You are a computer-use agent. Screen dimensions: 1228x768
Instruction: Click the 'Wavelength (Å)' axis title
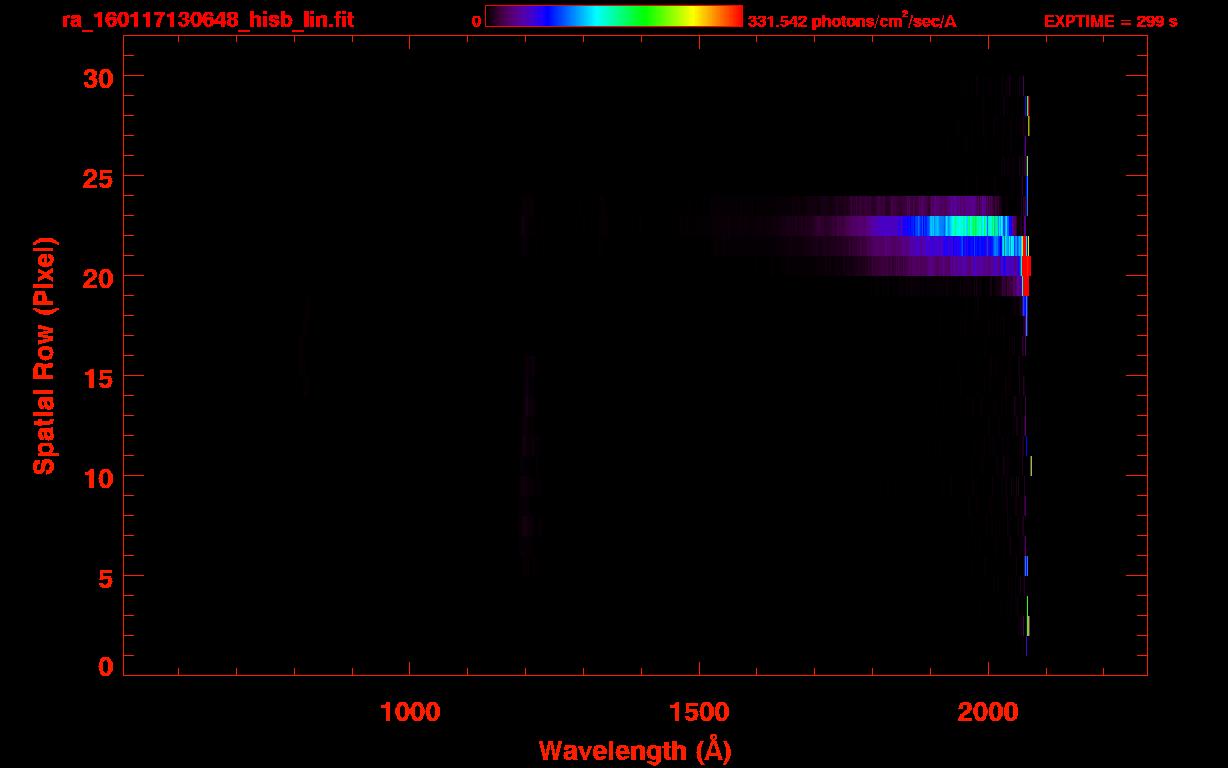point(635,750)
